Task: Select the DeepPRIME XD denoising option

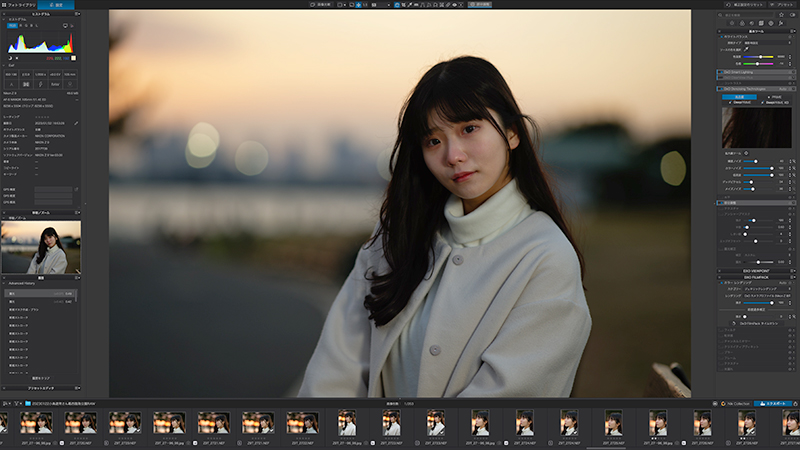Action: [775, 103]
